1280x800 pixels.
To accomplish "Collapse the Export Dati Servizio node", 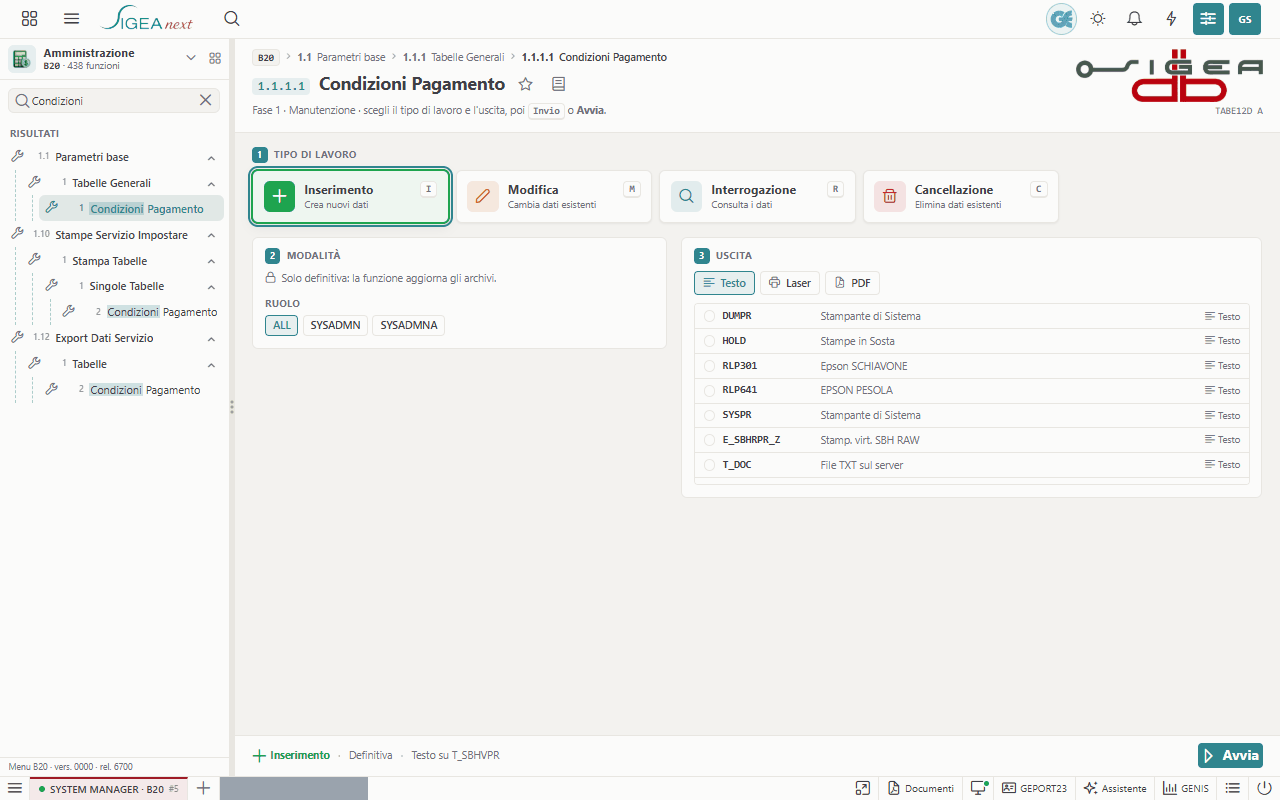I will (x=211, y=339).
